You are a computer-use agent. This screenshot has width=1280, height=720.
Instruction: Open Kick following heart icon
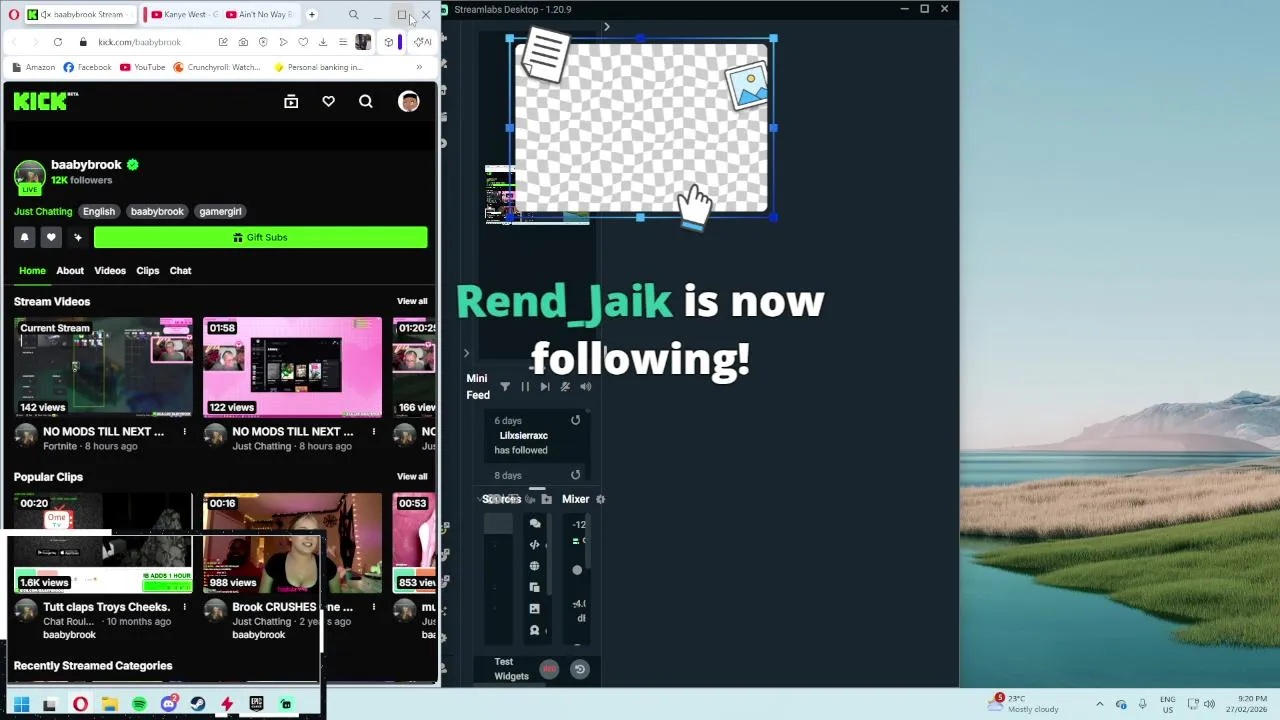pos(328,101)
